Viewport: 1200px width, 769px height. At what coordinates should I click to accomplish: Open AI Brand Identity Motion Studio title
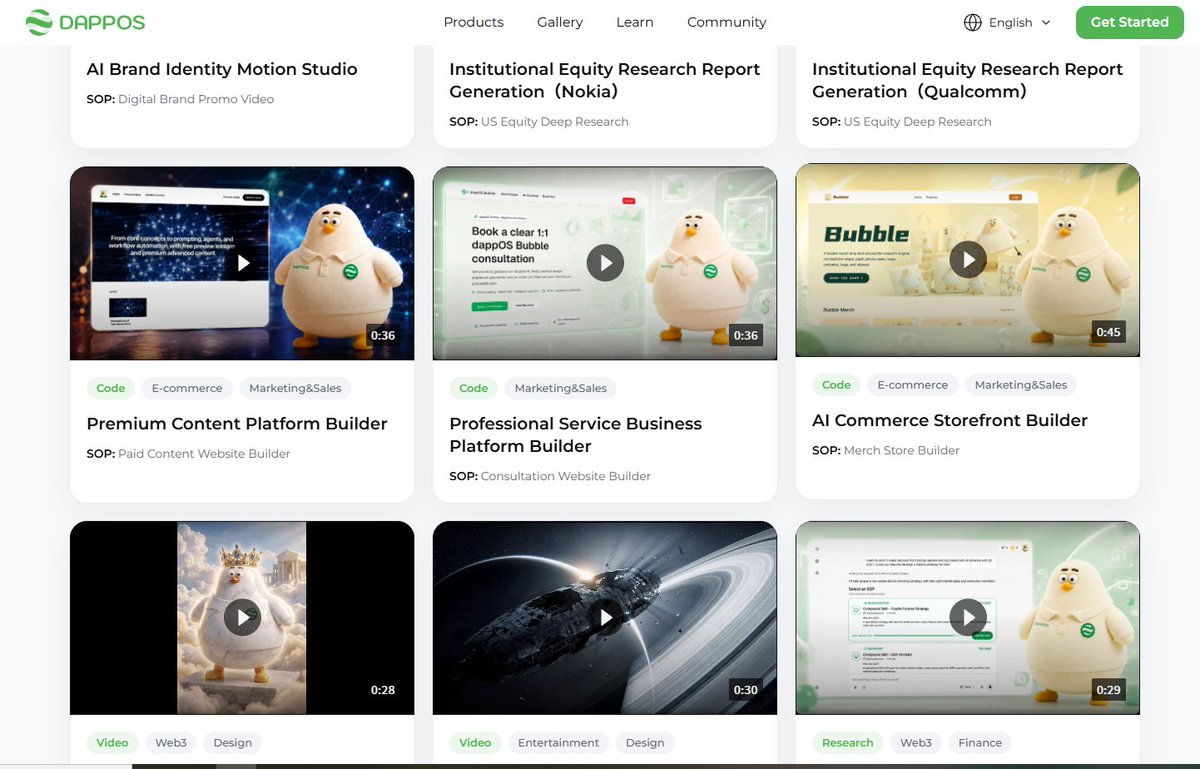pyautogui.click(x=222, y=69)
